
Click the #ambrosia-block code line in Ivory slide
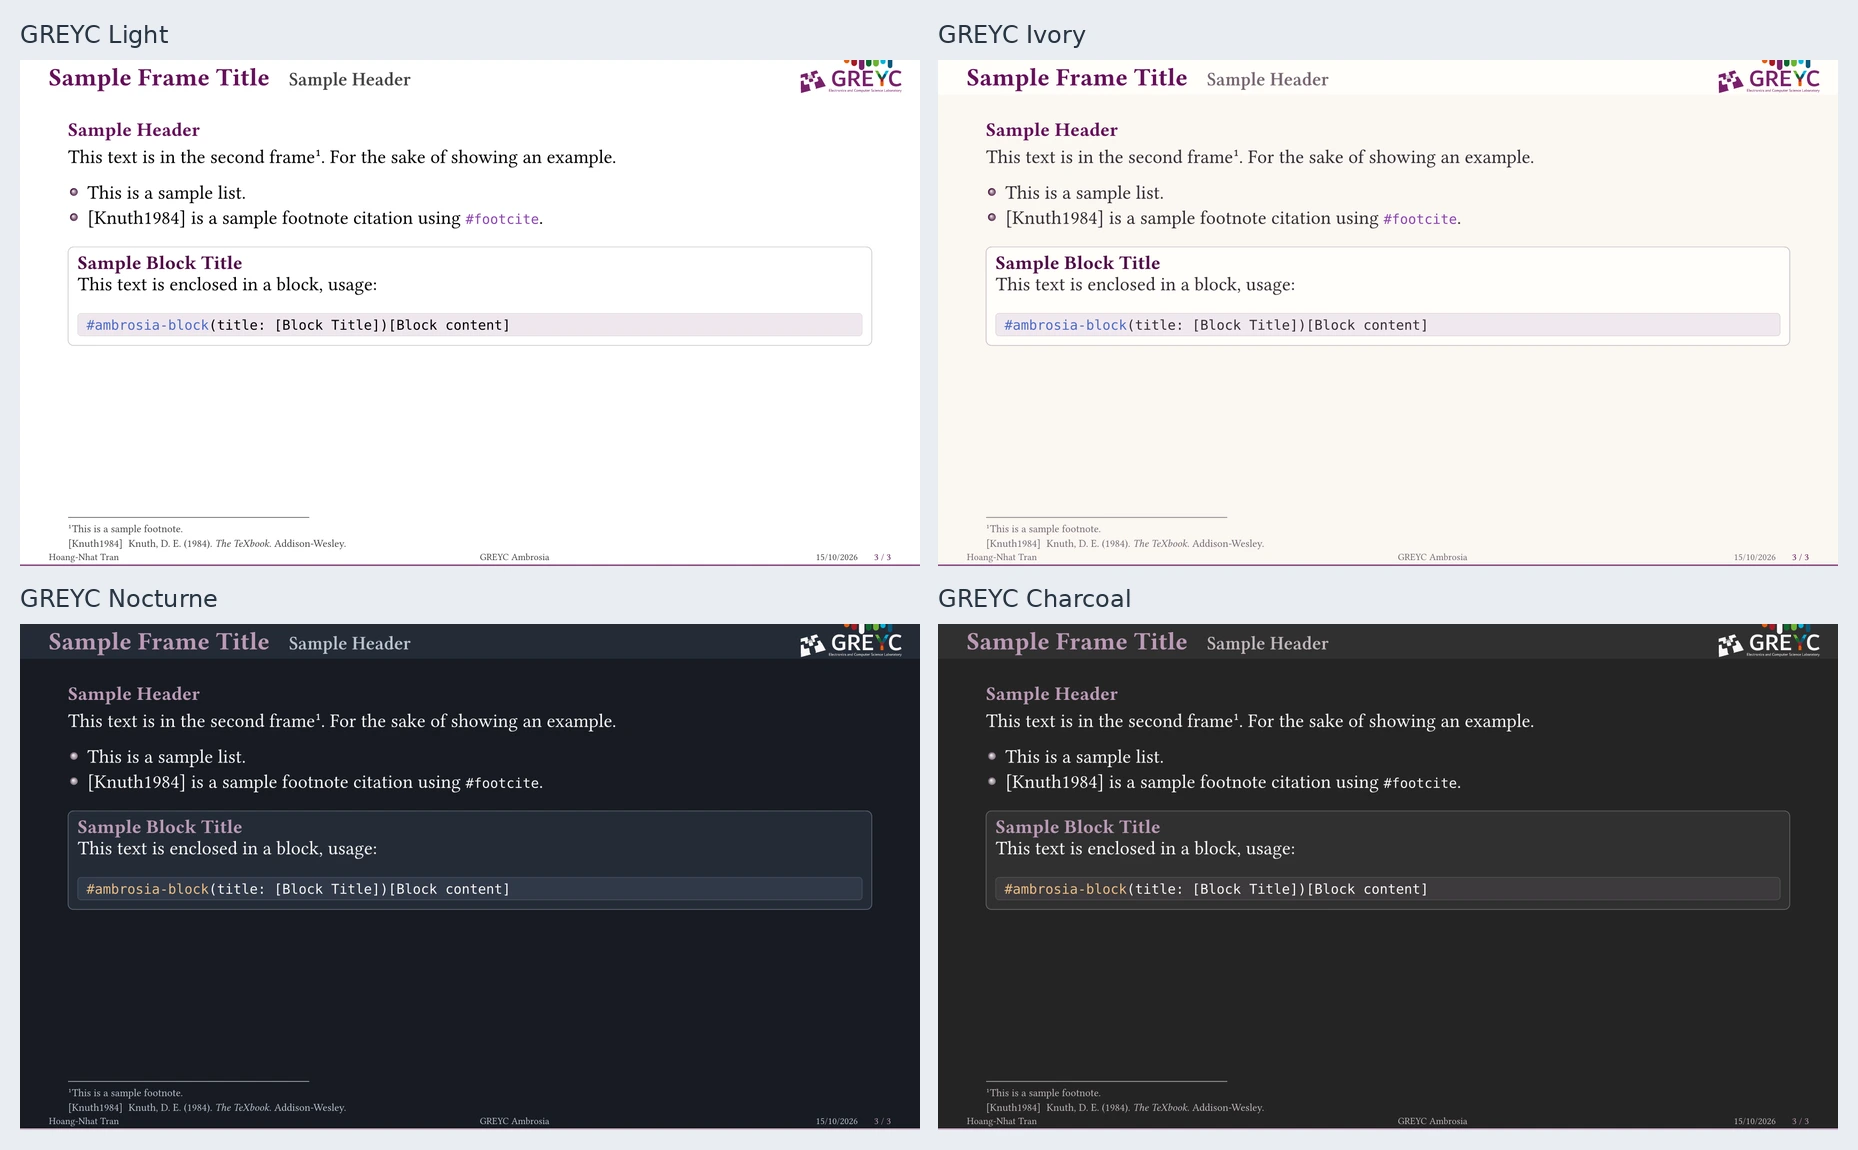click(x=1388, y=325)
